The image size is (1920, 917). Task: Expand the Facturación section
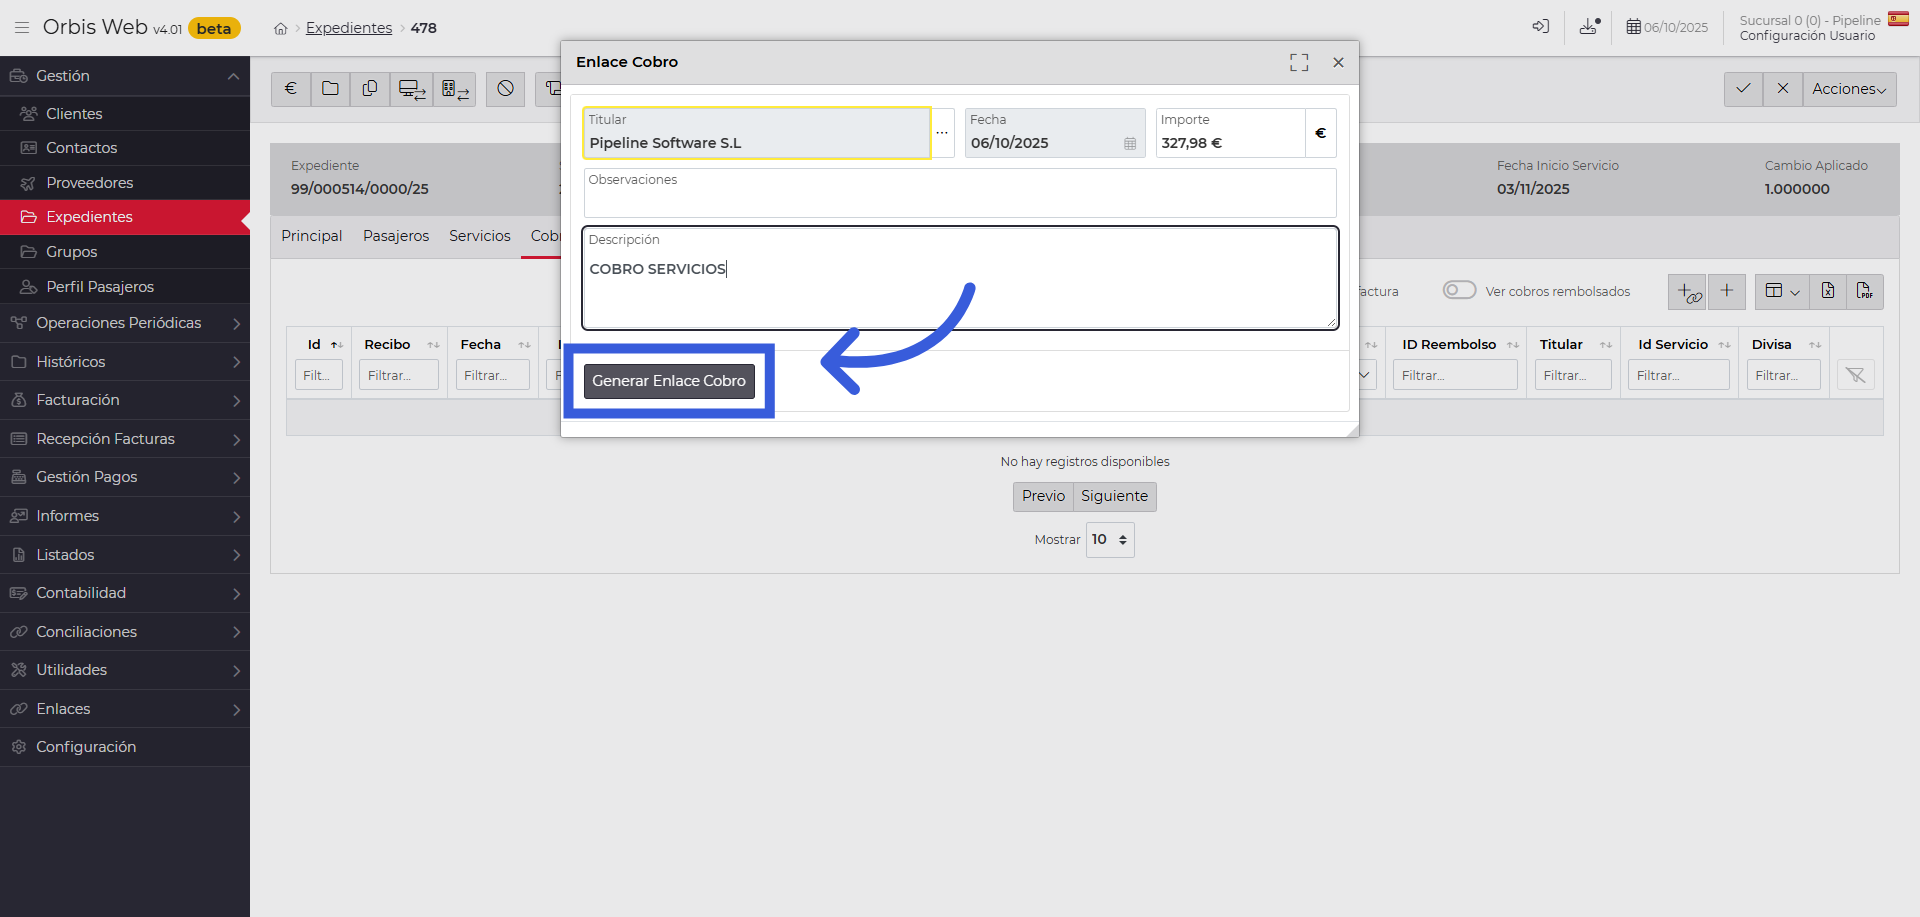(x=125, y=400)
